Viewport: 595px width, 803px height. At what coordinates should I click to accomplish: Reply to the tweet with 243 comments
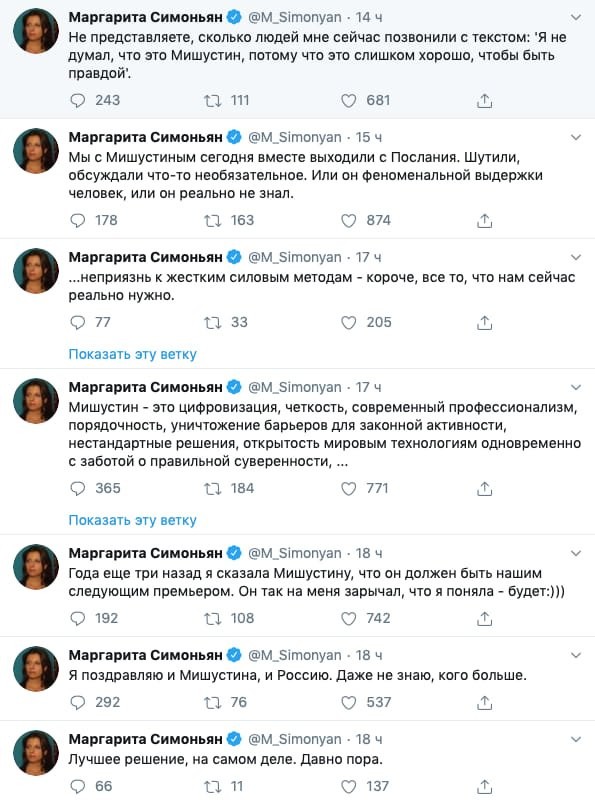pos(77,100)
